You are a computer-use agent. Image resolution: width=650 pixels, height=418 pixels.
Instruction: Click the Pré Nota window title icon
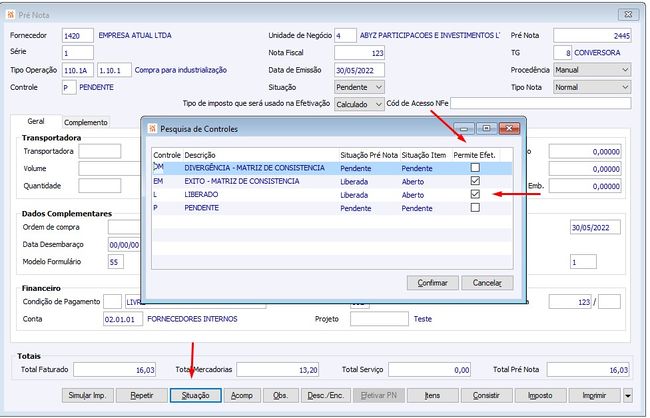coord(11,15)
